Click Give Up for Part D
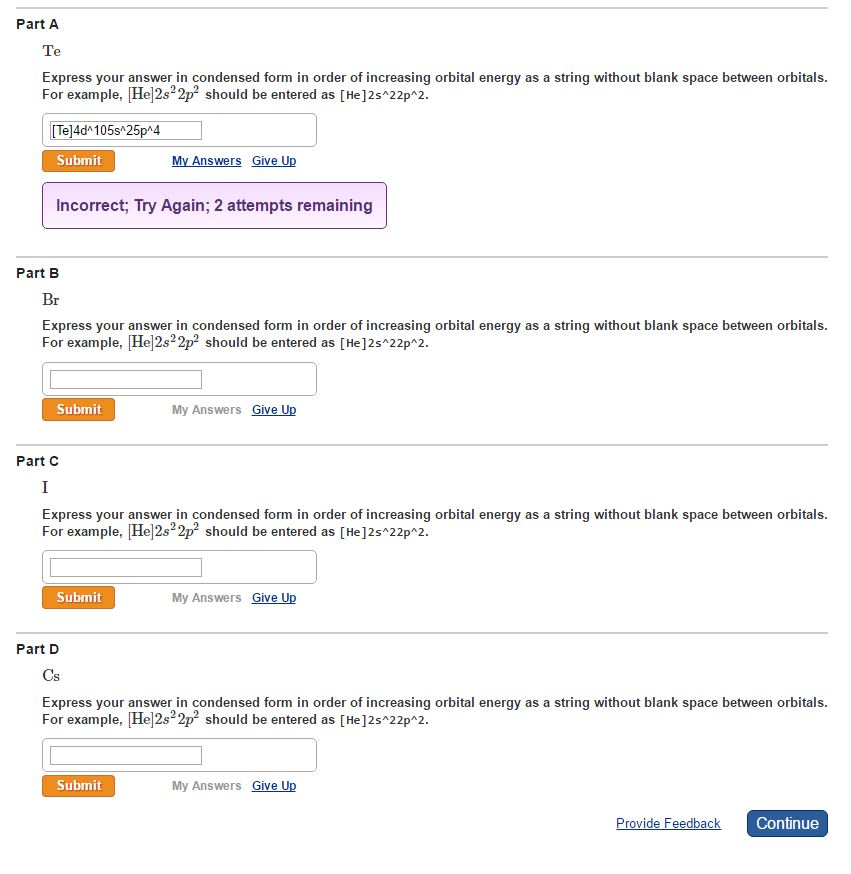 273,785
